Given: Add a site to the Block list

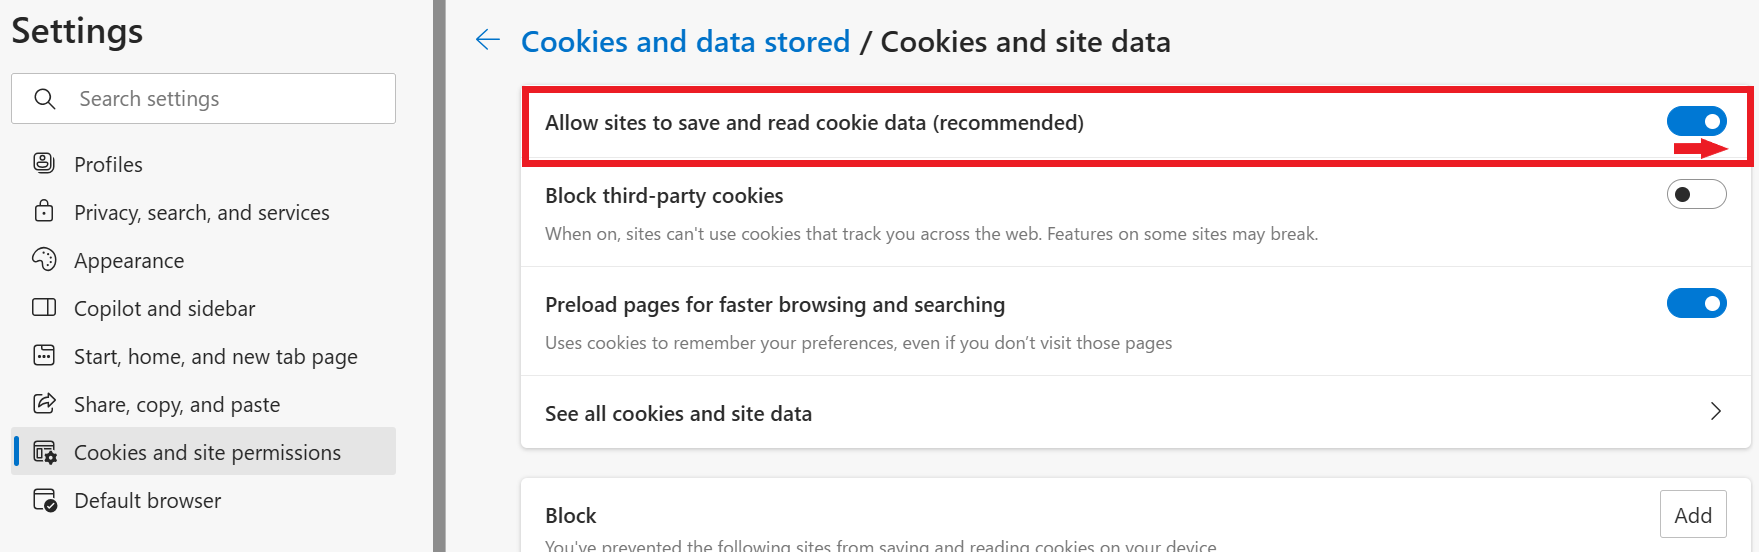Looking at the screenshot, I should click(x=1693, y=515).
